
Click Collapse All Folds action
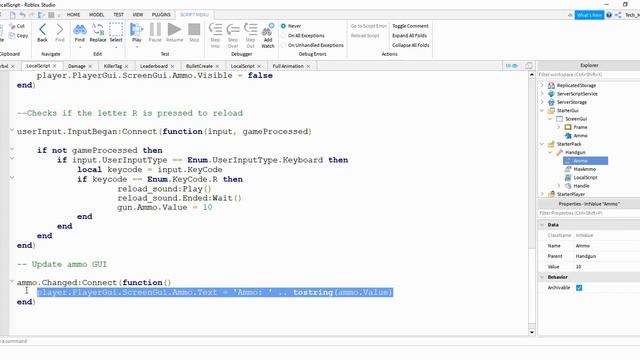[x=411, y=45]
